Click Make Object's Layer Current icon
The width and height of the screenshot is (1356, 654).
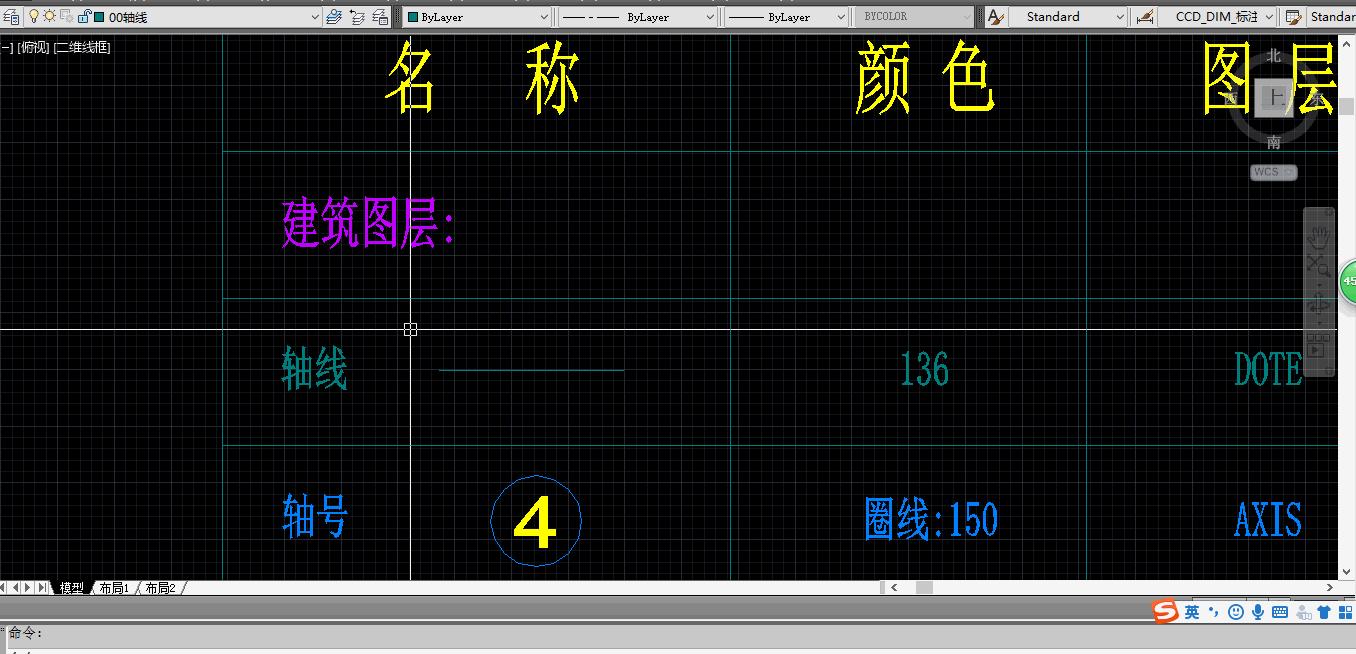coord(334,17)
